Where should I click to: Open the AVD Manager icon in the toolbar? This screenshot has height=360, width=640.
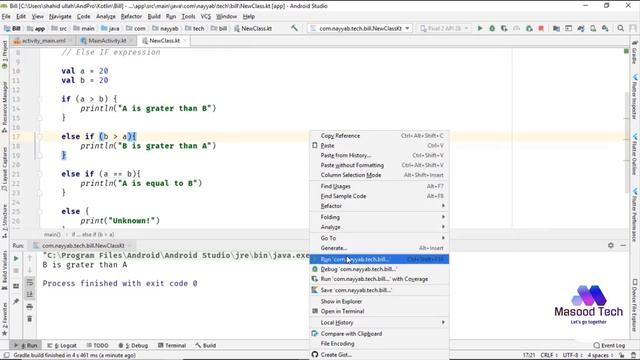pyautogui.click(x=593, y=28)
